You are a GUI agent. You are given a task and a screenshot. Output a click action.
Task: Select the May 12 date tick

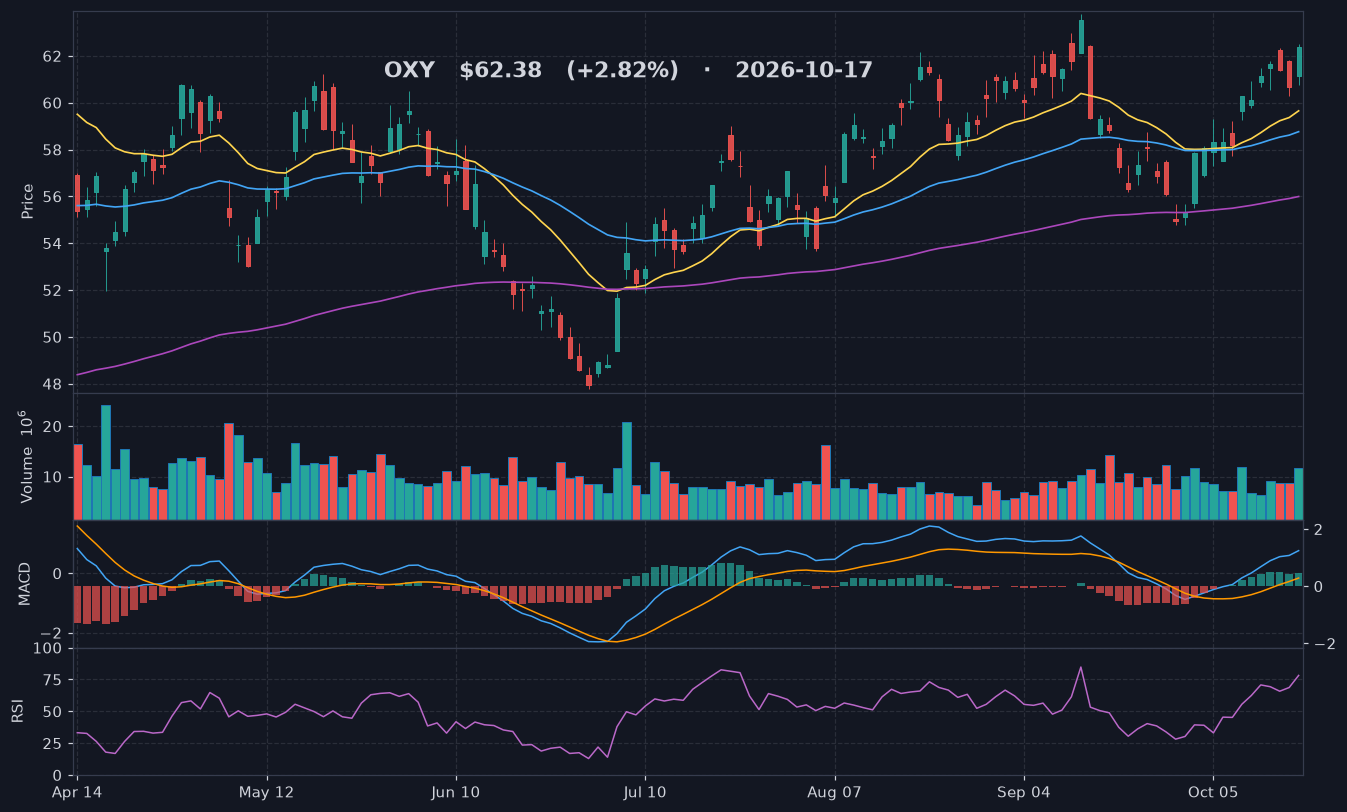tap(267, 792)
